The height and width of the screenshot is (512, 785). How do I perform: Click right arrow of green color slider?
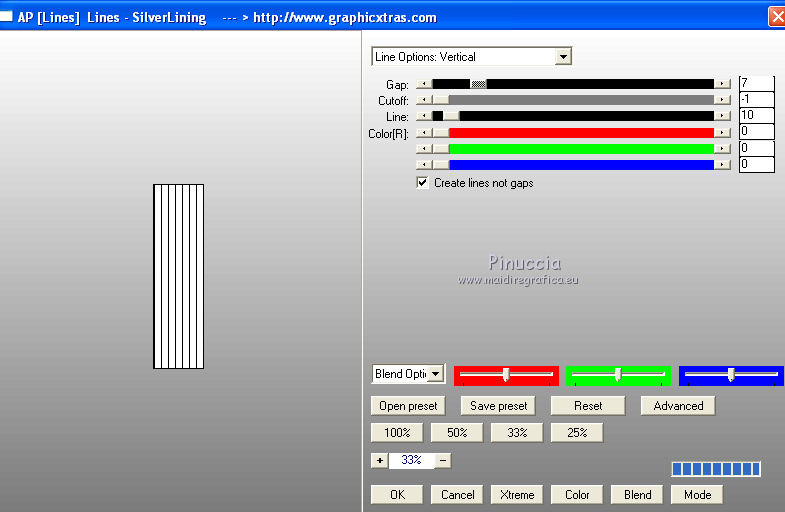tap(722, 149)
